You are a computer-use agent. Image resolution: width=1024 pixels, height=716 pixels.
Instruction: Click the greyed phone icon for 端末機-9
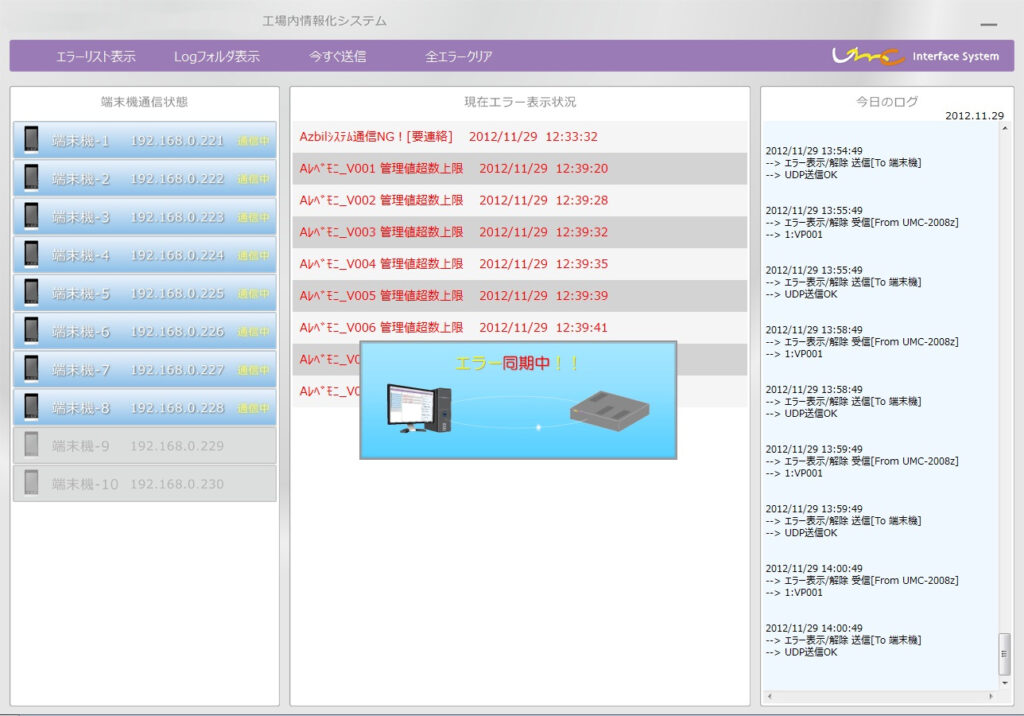[32, 445]
